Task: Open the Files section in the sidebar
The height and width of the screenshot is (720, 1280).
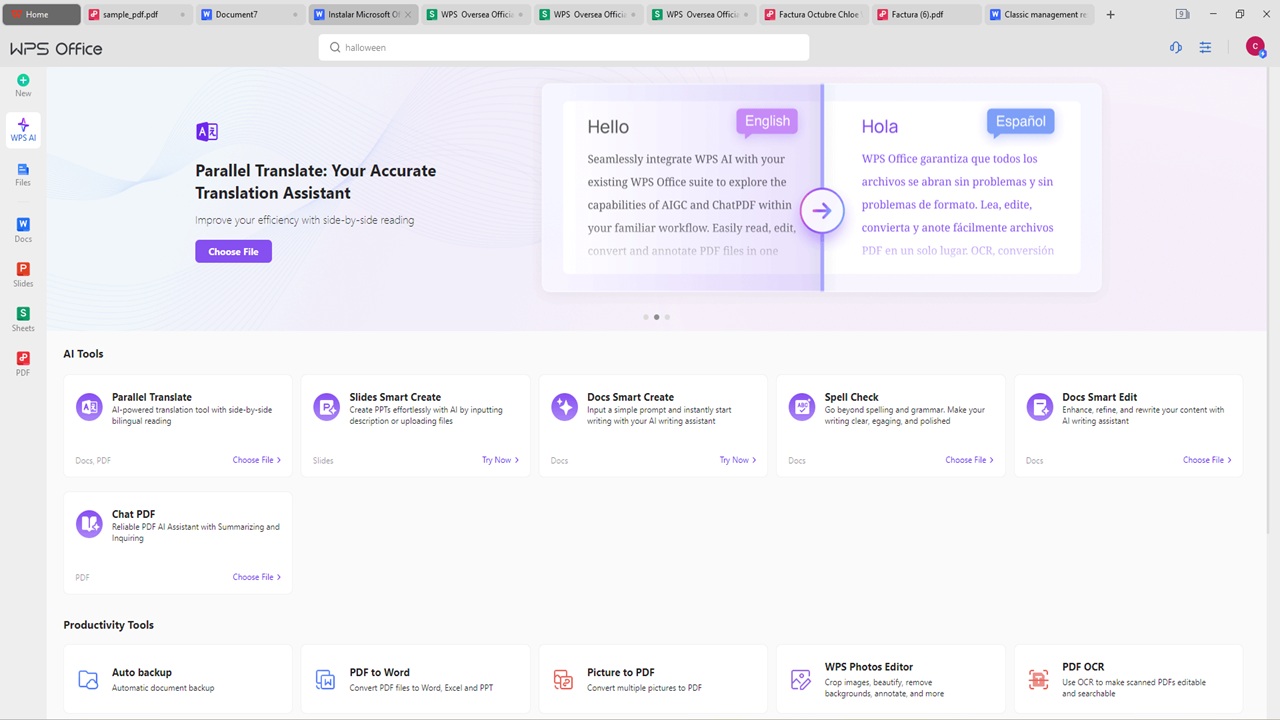Action: (22, 175)
